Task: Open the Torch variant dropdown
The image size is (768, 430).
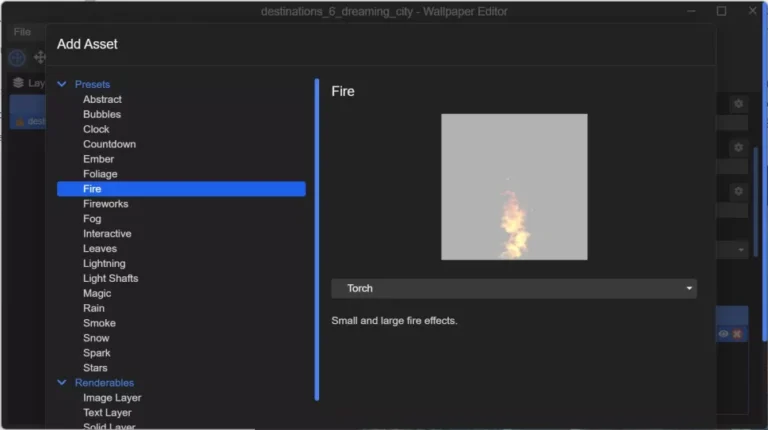Action: 514,288
